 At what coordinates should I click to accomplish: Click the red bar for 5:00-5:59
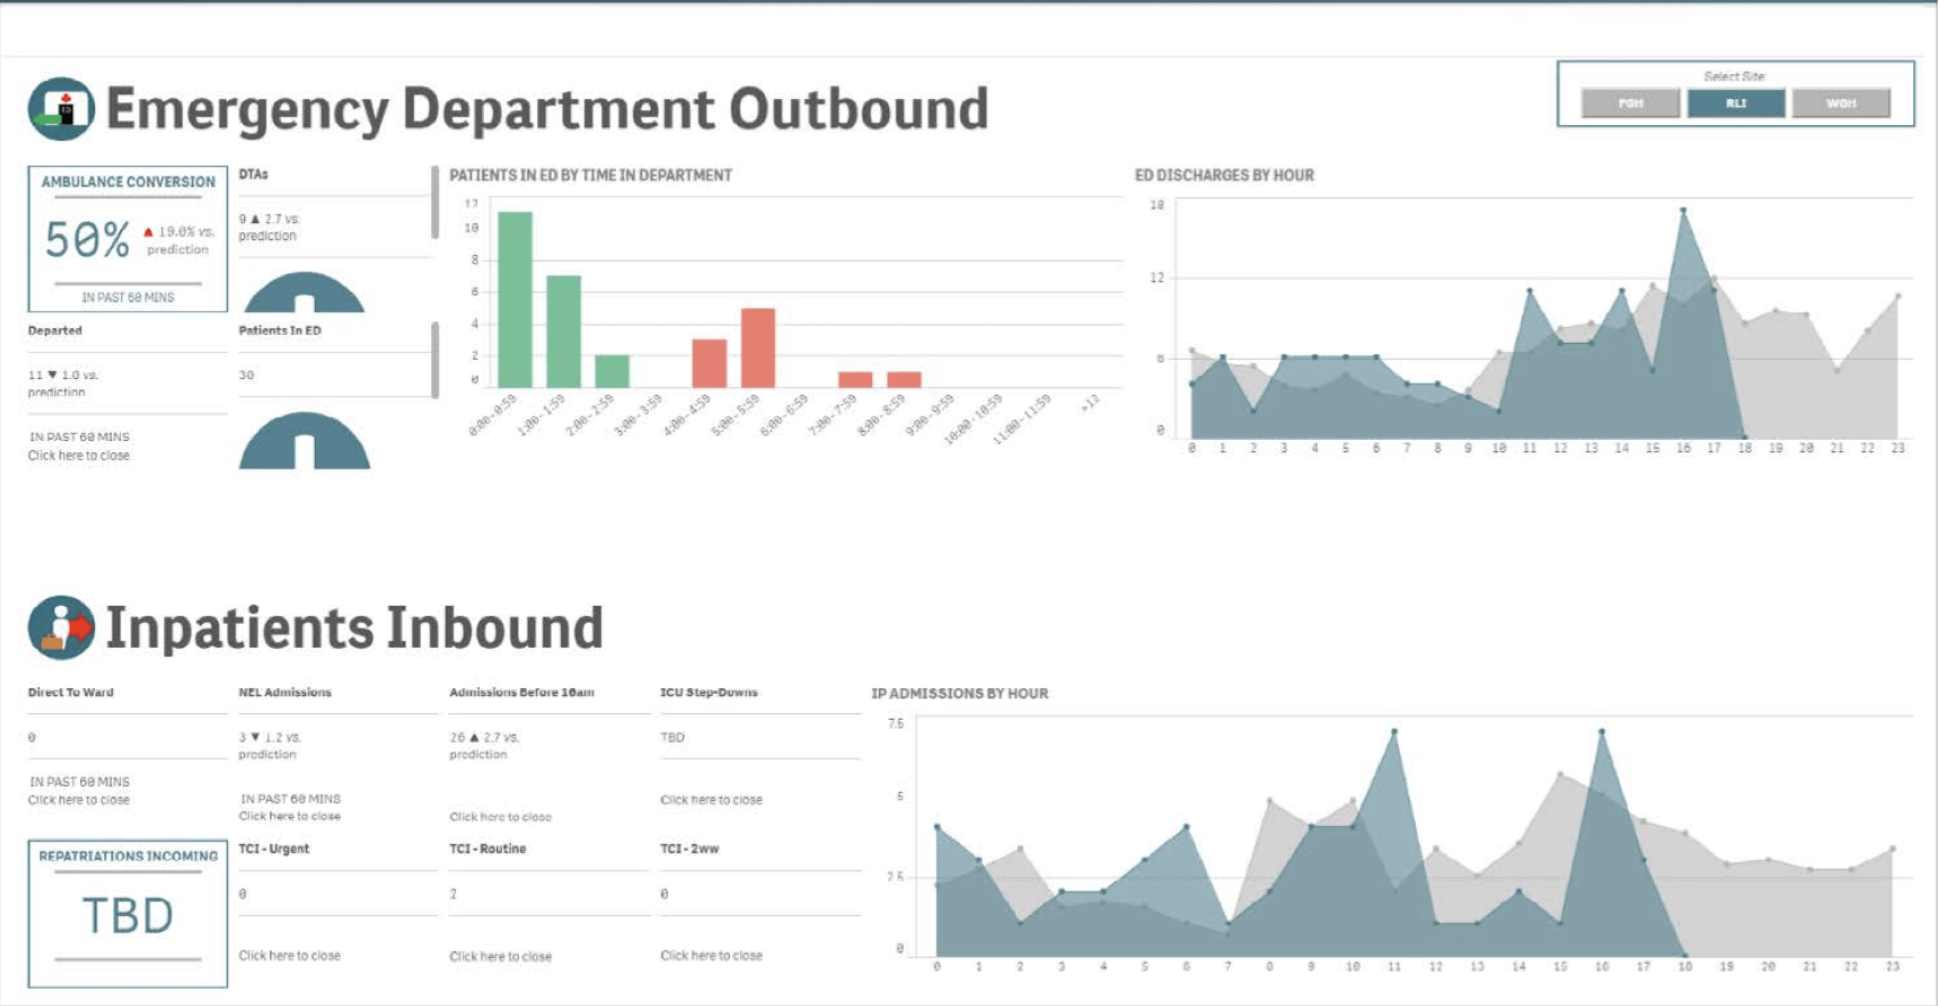pos(758,348)
